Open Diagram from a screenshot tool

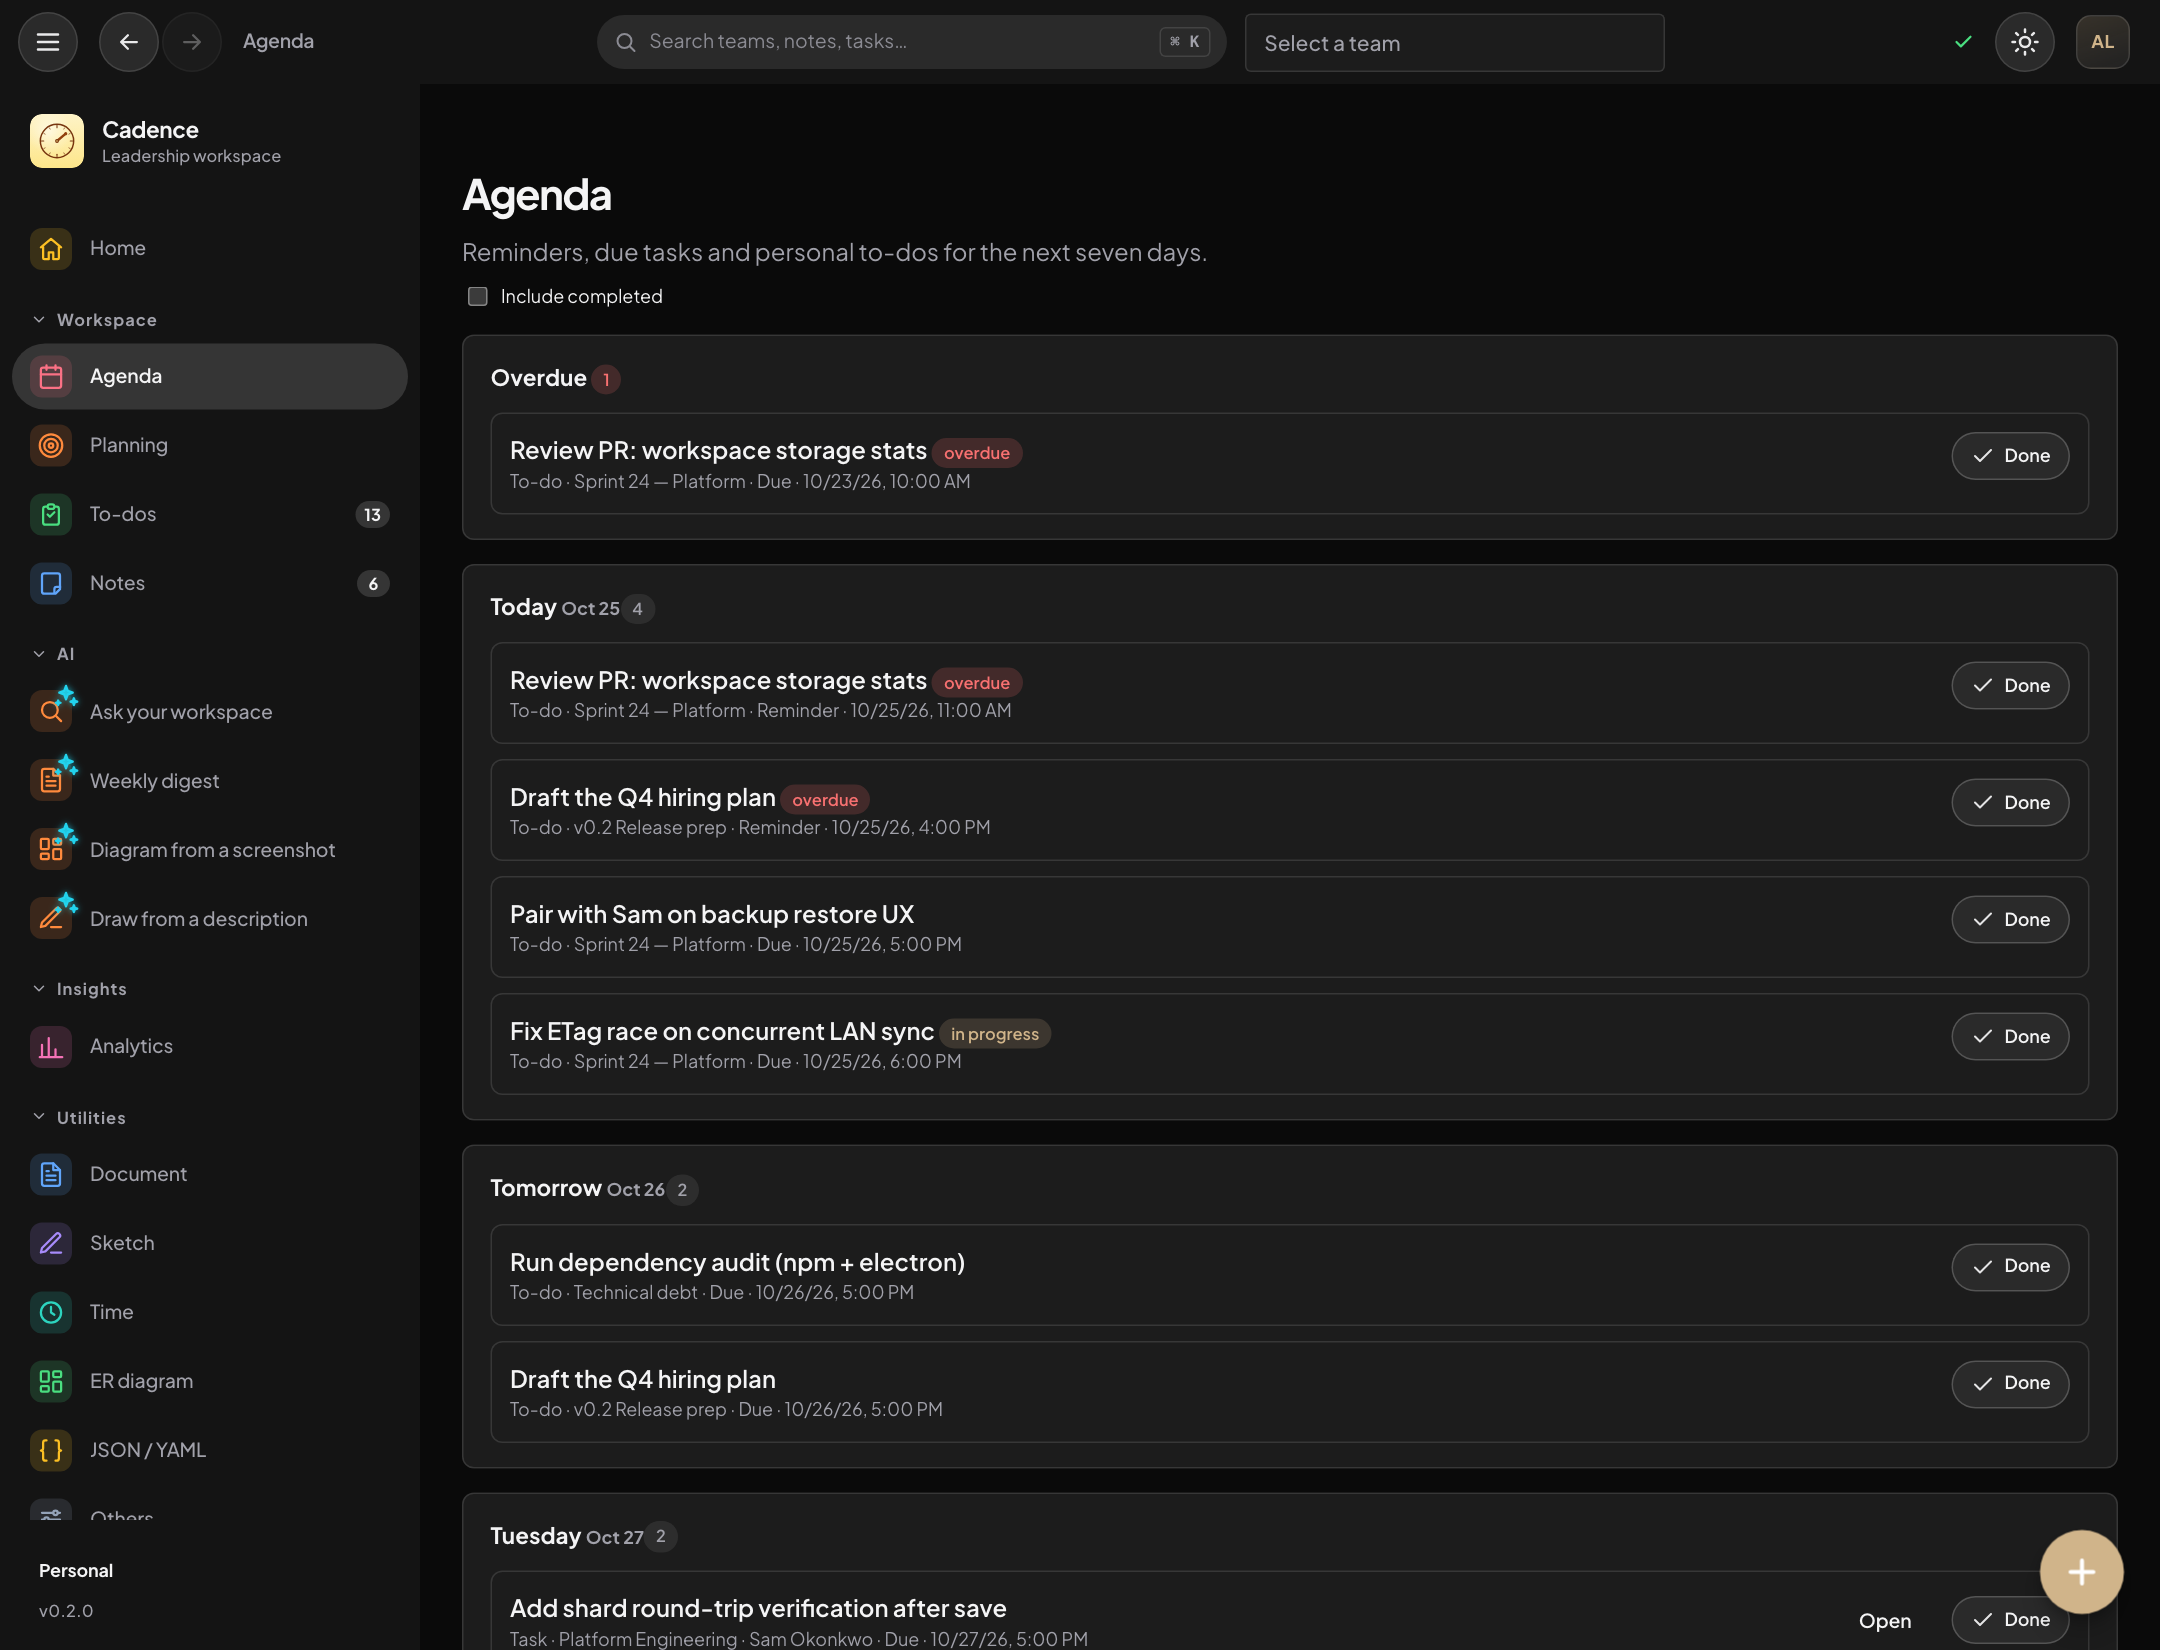210,850
